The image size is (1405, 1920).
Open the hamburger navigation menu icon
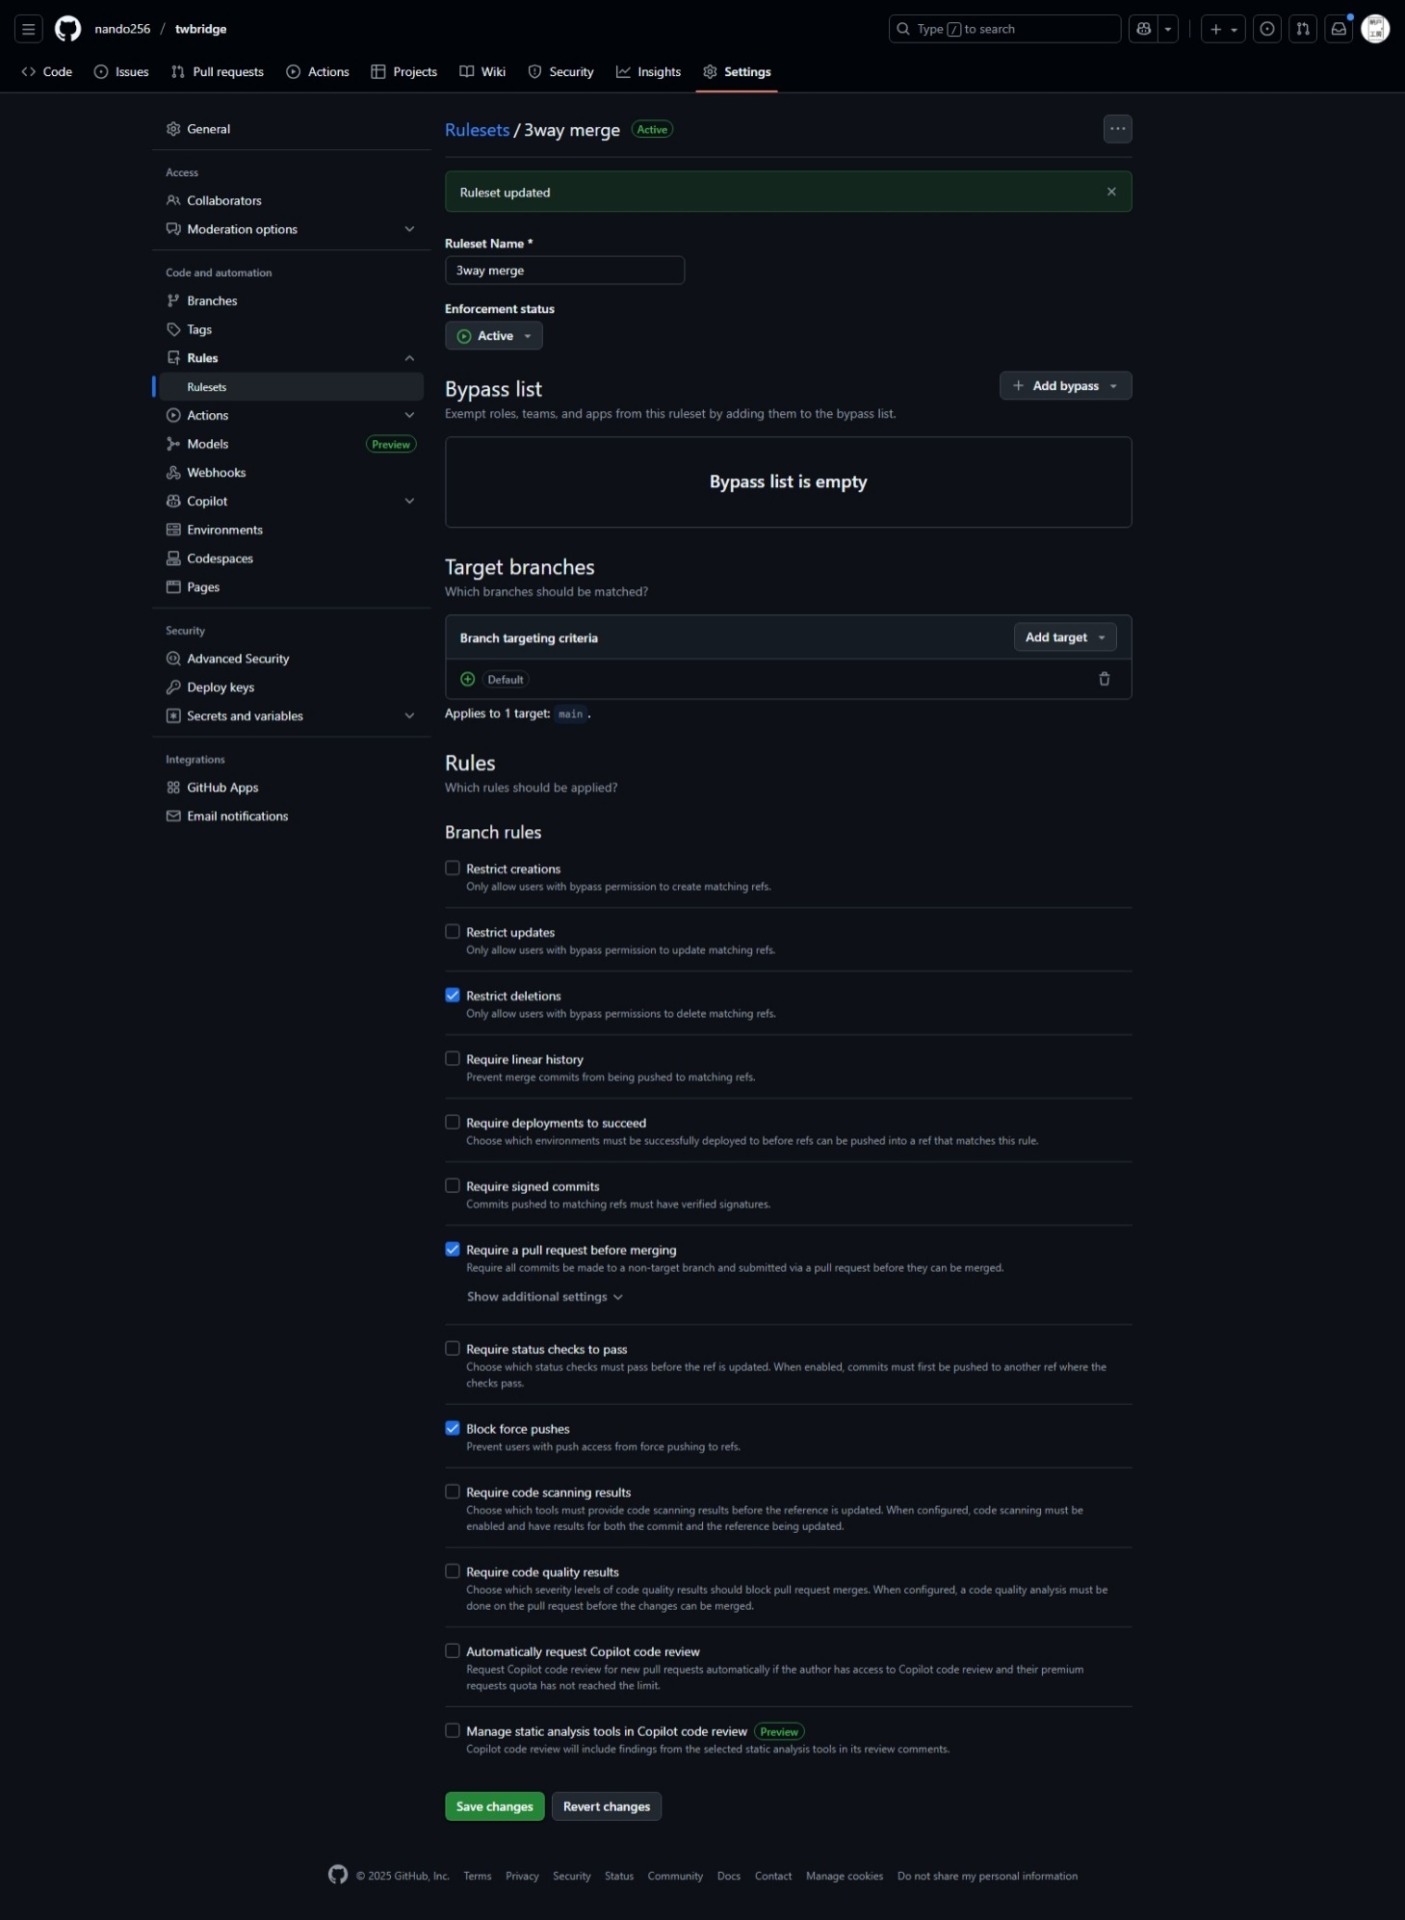(x=29, y=29)
